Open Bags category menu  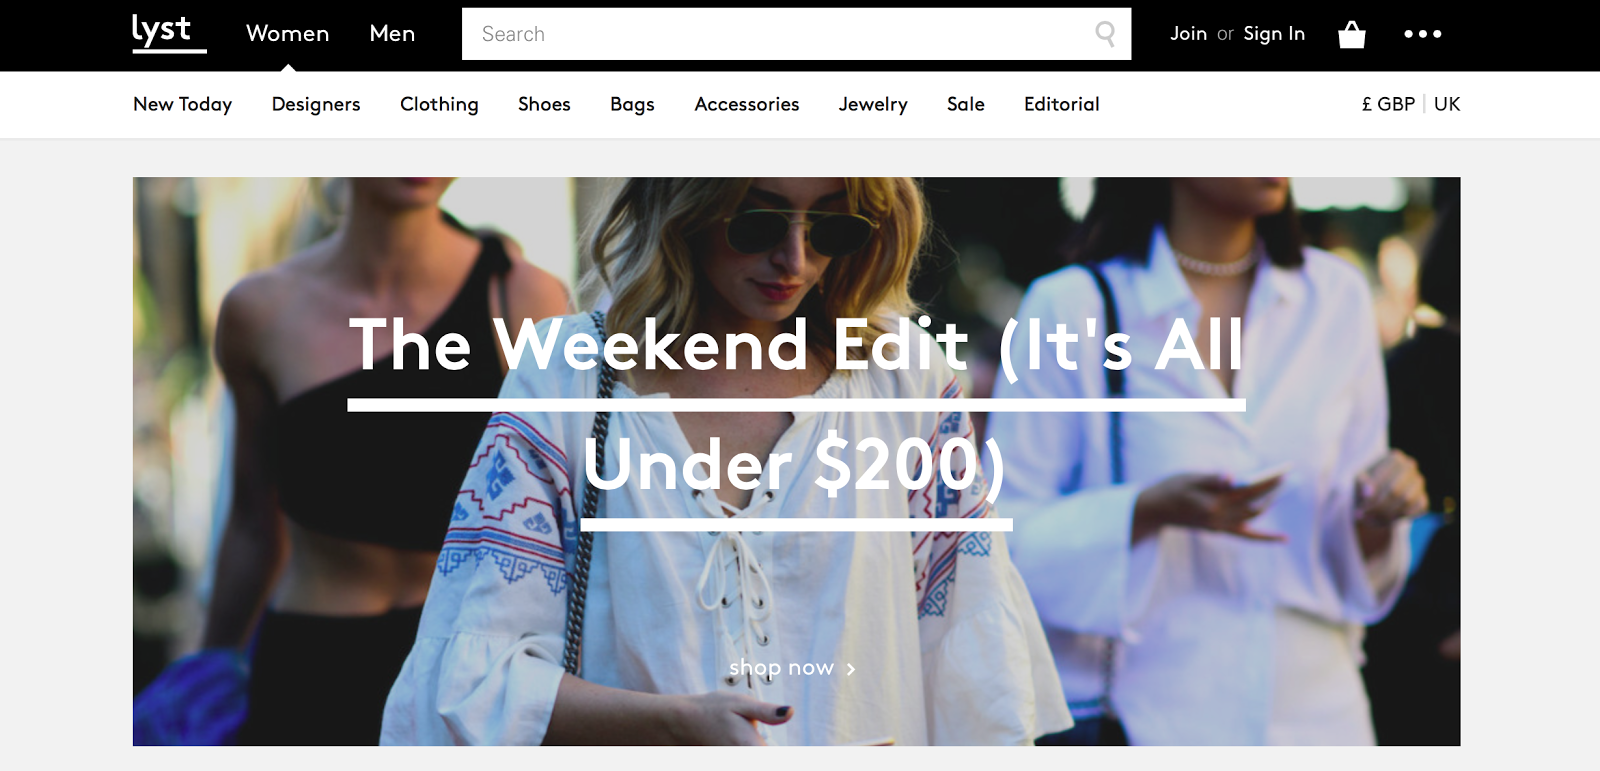(632, 104)
